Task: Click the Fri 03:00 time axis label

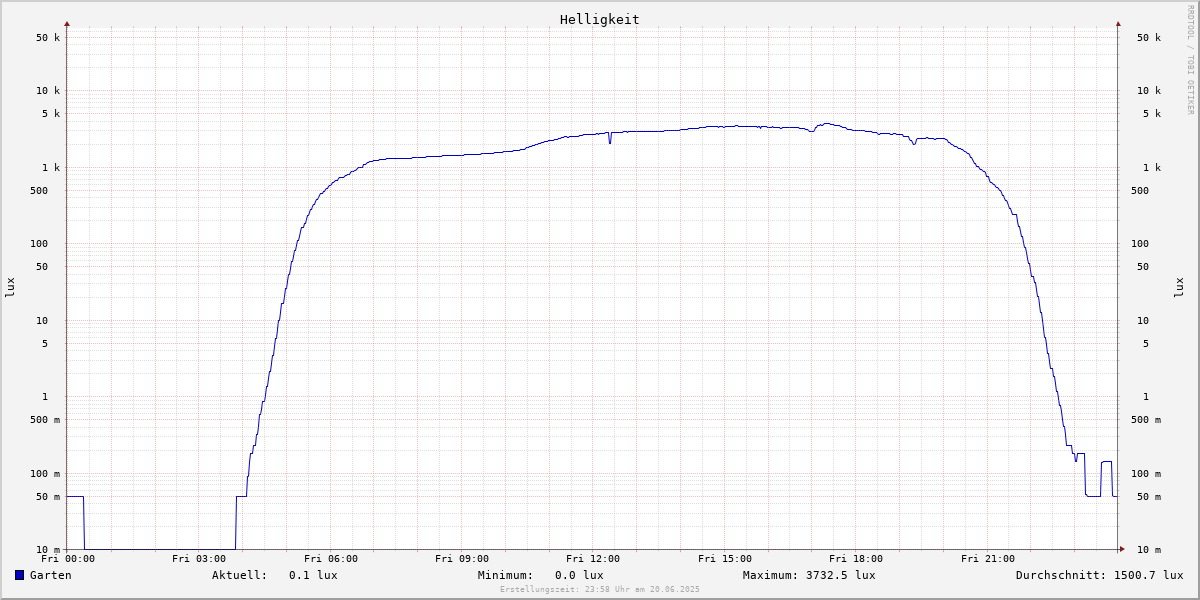Action: click(x=199, y=559)
